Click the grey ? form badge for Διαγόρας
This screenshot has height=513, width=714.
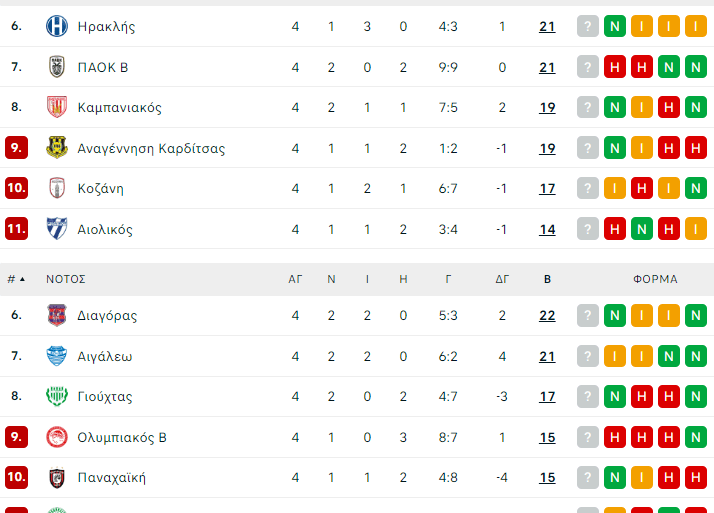[x=587, y=316]
